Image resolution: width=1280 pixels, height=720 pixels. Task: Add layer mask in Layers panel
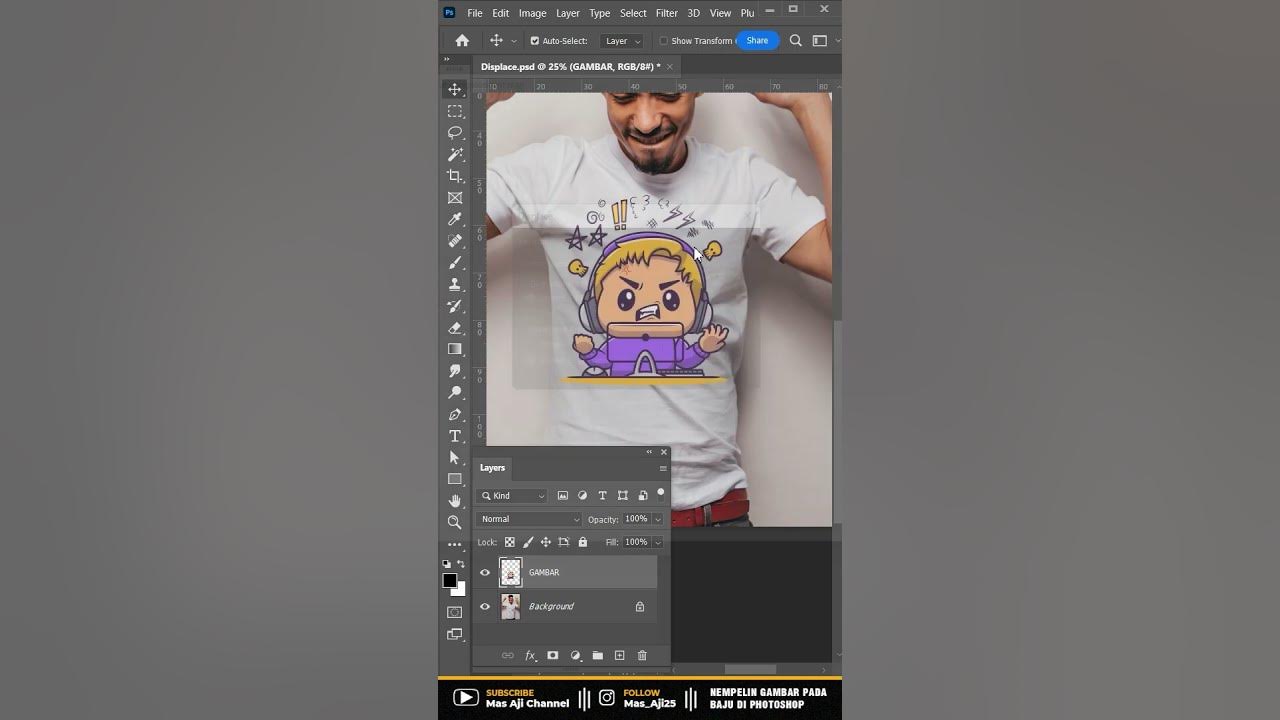coord(552,656)
